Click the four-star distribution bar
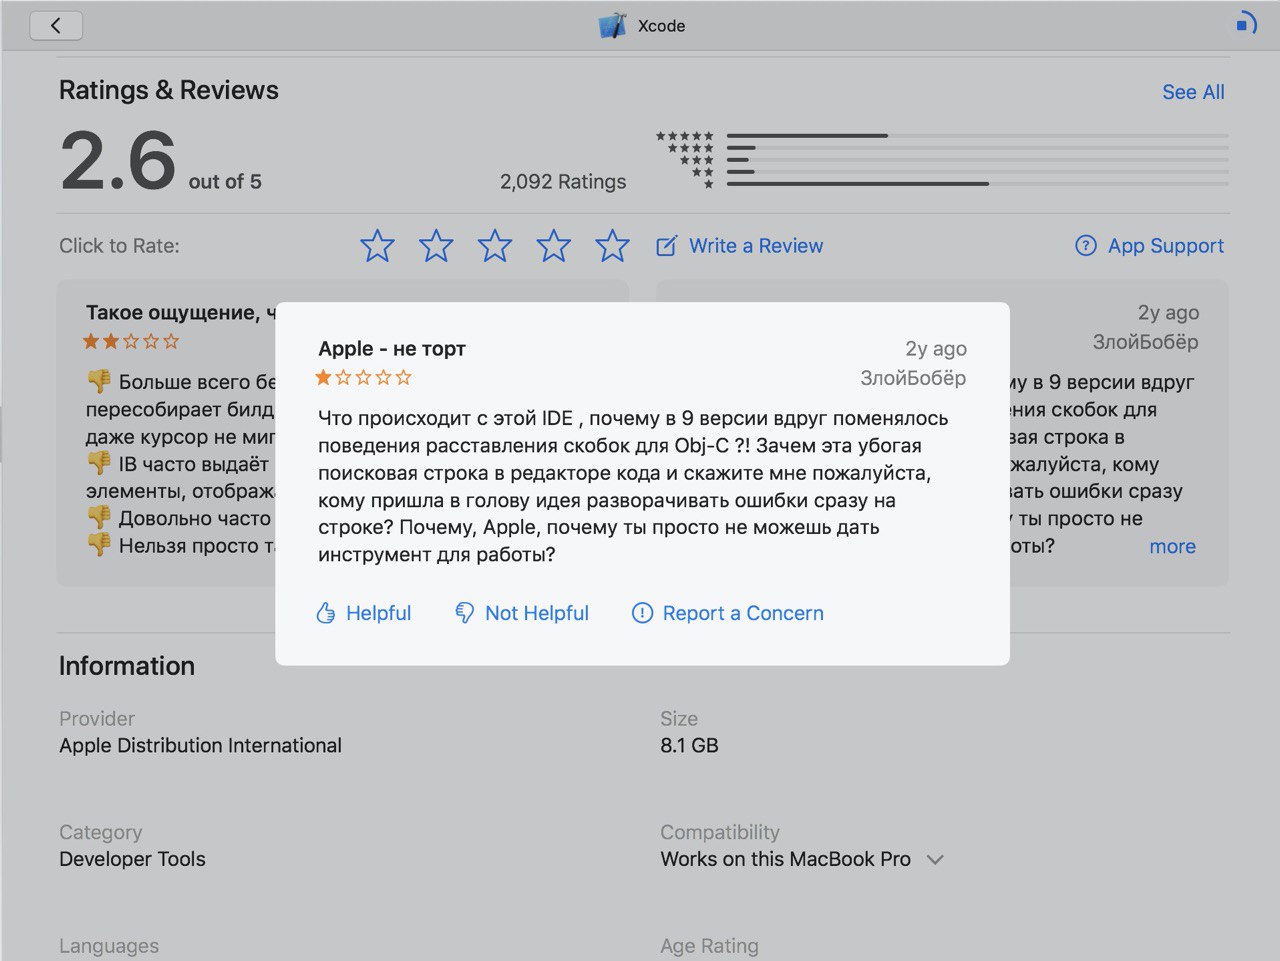Image resolution: width=1280 pixels, height=961 pixels. [x=977, y=147]
